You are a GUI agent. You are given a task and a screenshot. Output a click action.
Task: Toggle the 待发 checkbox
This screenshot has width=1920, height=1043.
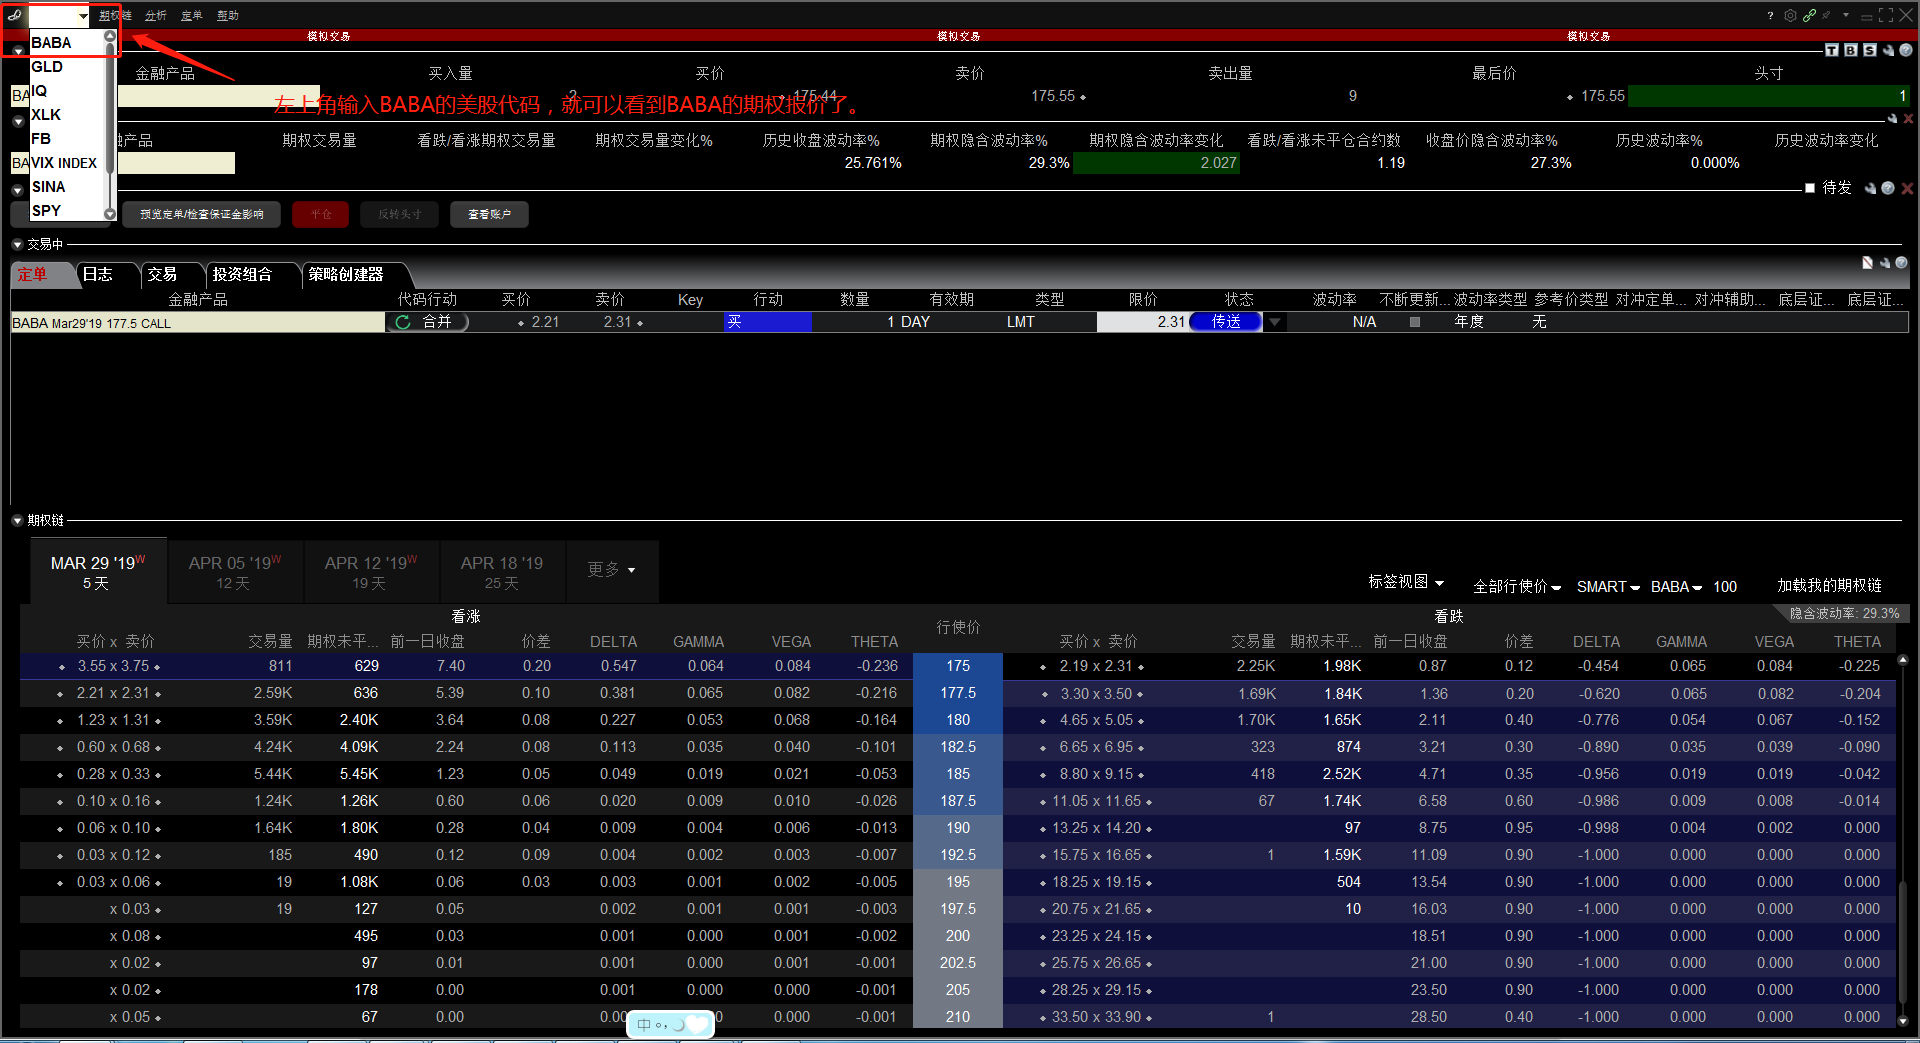(1810, 188)
